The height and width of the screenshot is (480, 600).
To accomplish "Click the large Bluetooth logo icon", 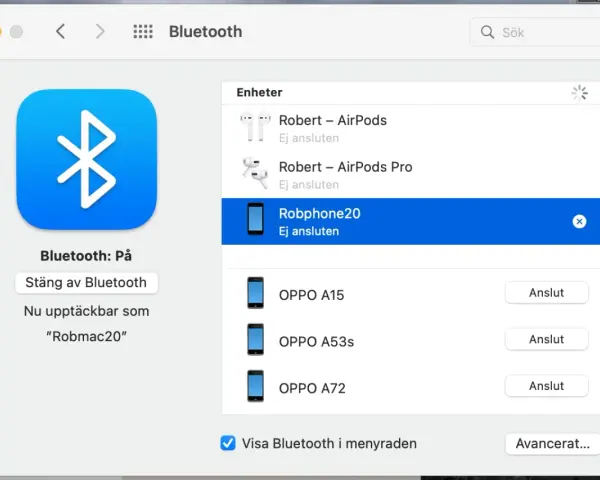I will point(86,159).
